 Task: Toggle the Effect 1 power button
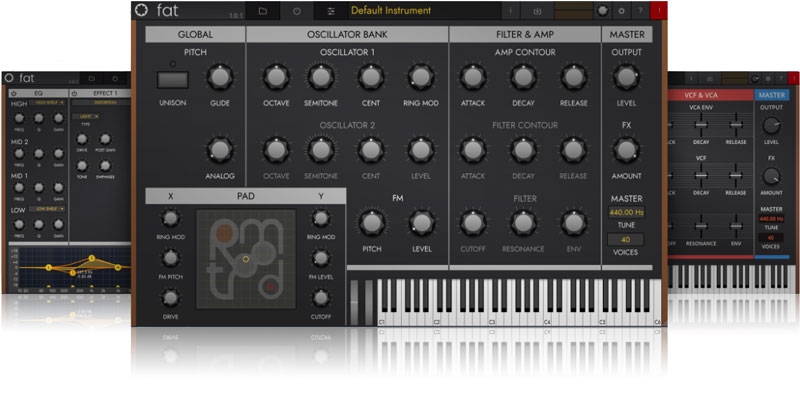[x=73, y=93]
